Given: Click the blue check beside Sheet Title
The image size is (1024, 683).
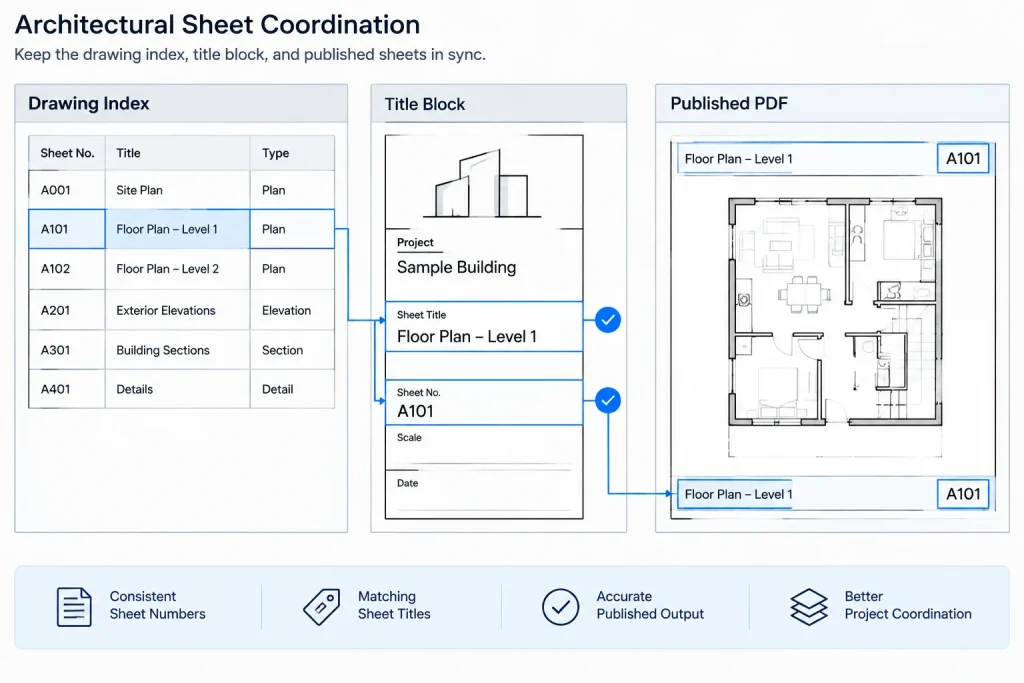Looking at the screenshot, I should [x=607, y=320].
